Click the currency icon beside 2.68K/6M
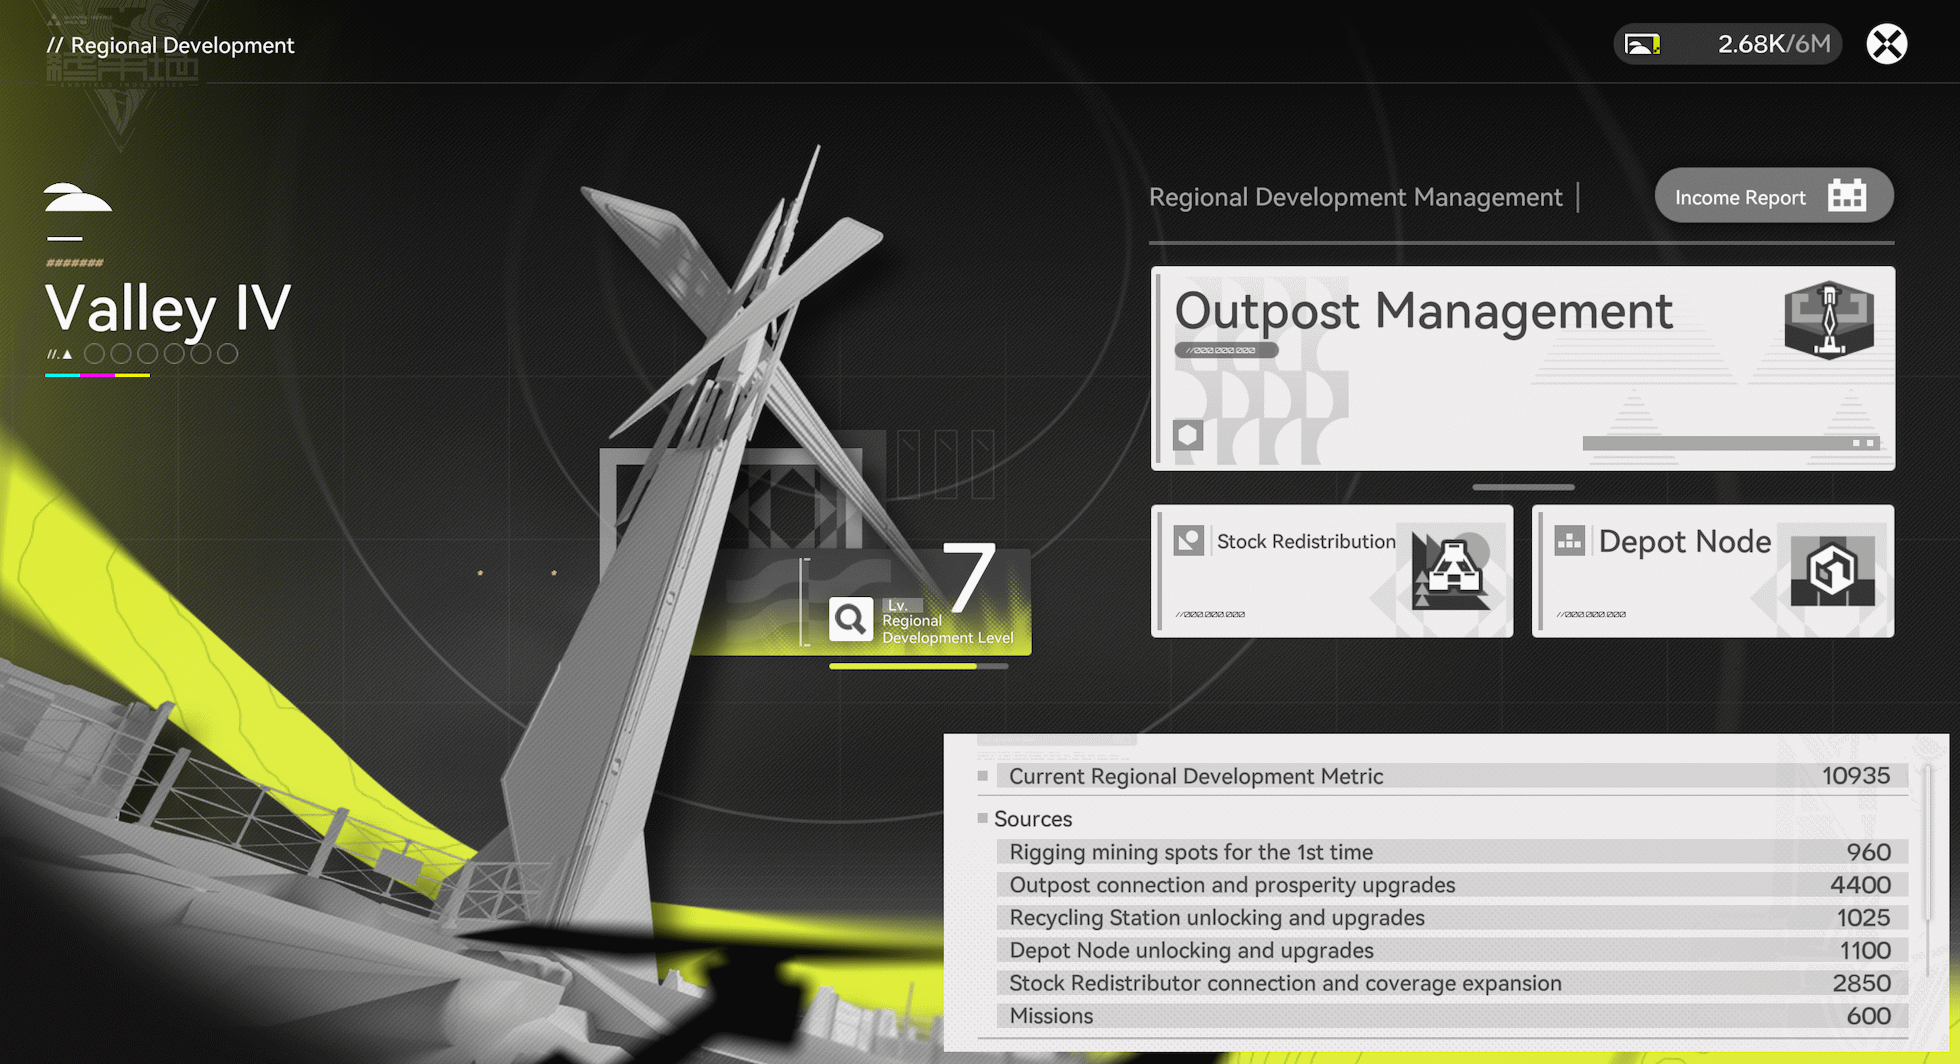 click(1643, 44)
